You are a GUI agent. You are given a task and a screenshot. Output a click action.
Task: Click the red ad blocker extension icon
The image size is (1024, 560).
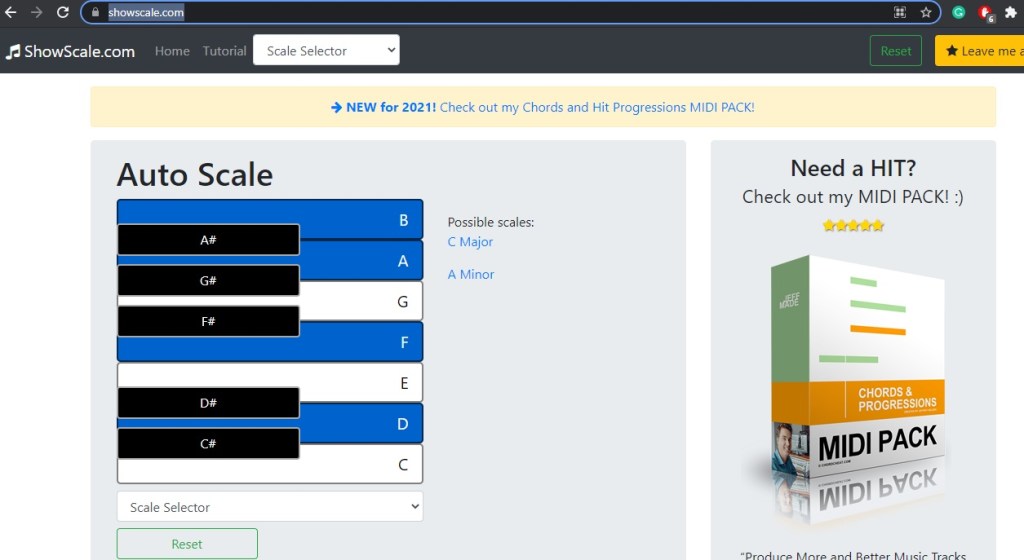pyautogui.click(x=984, y=13)
